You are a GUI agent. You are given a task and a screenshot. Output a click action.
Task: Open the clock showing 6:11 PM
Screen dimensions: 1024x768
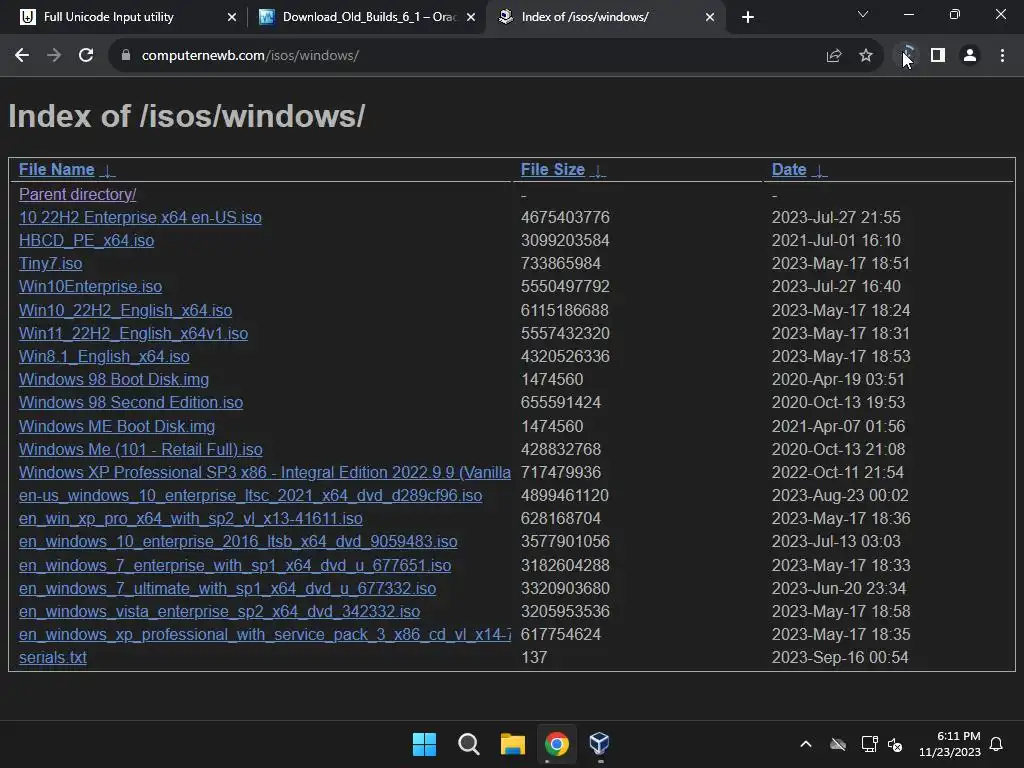point(950,744)
